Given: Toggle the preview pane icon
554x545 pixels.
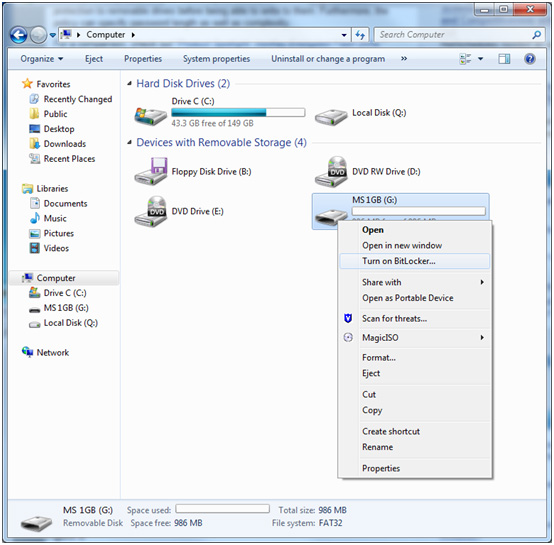Looking at the screenshot, I should tap(504, 59).
